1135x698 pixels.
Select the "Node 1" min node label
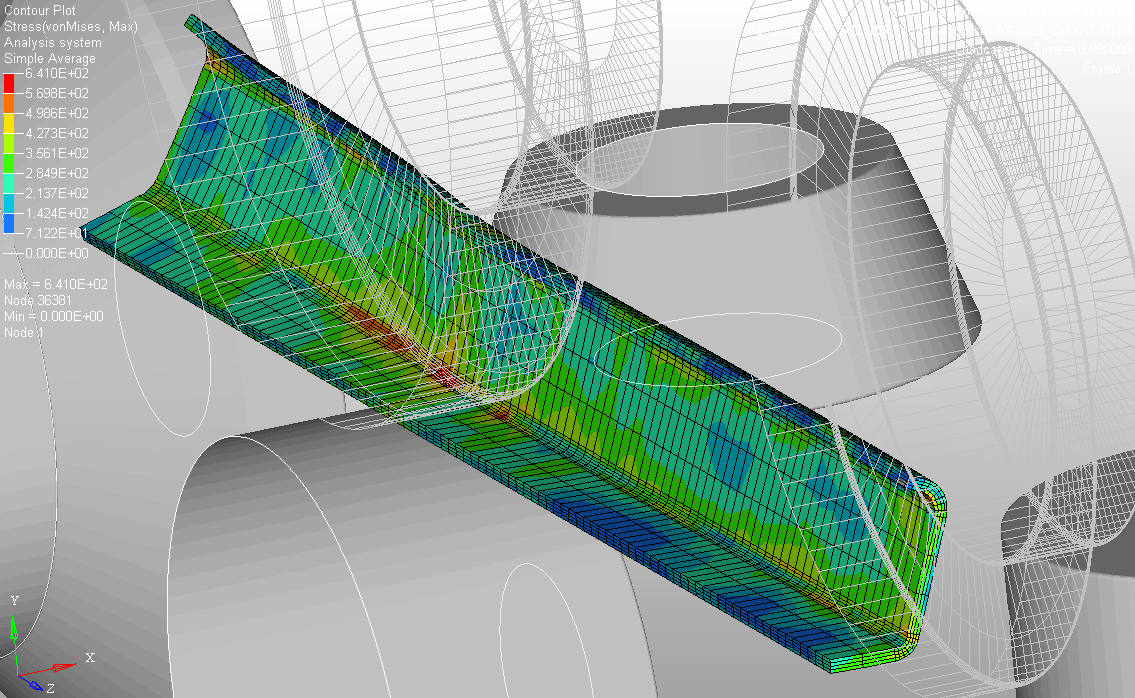coord(24,332)
